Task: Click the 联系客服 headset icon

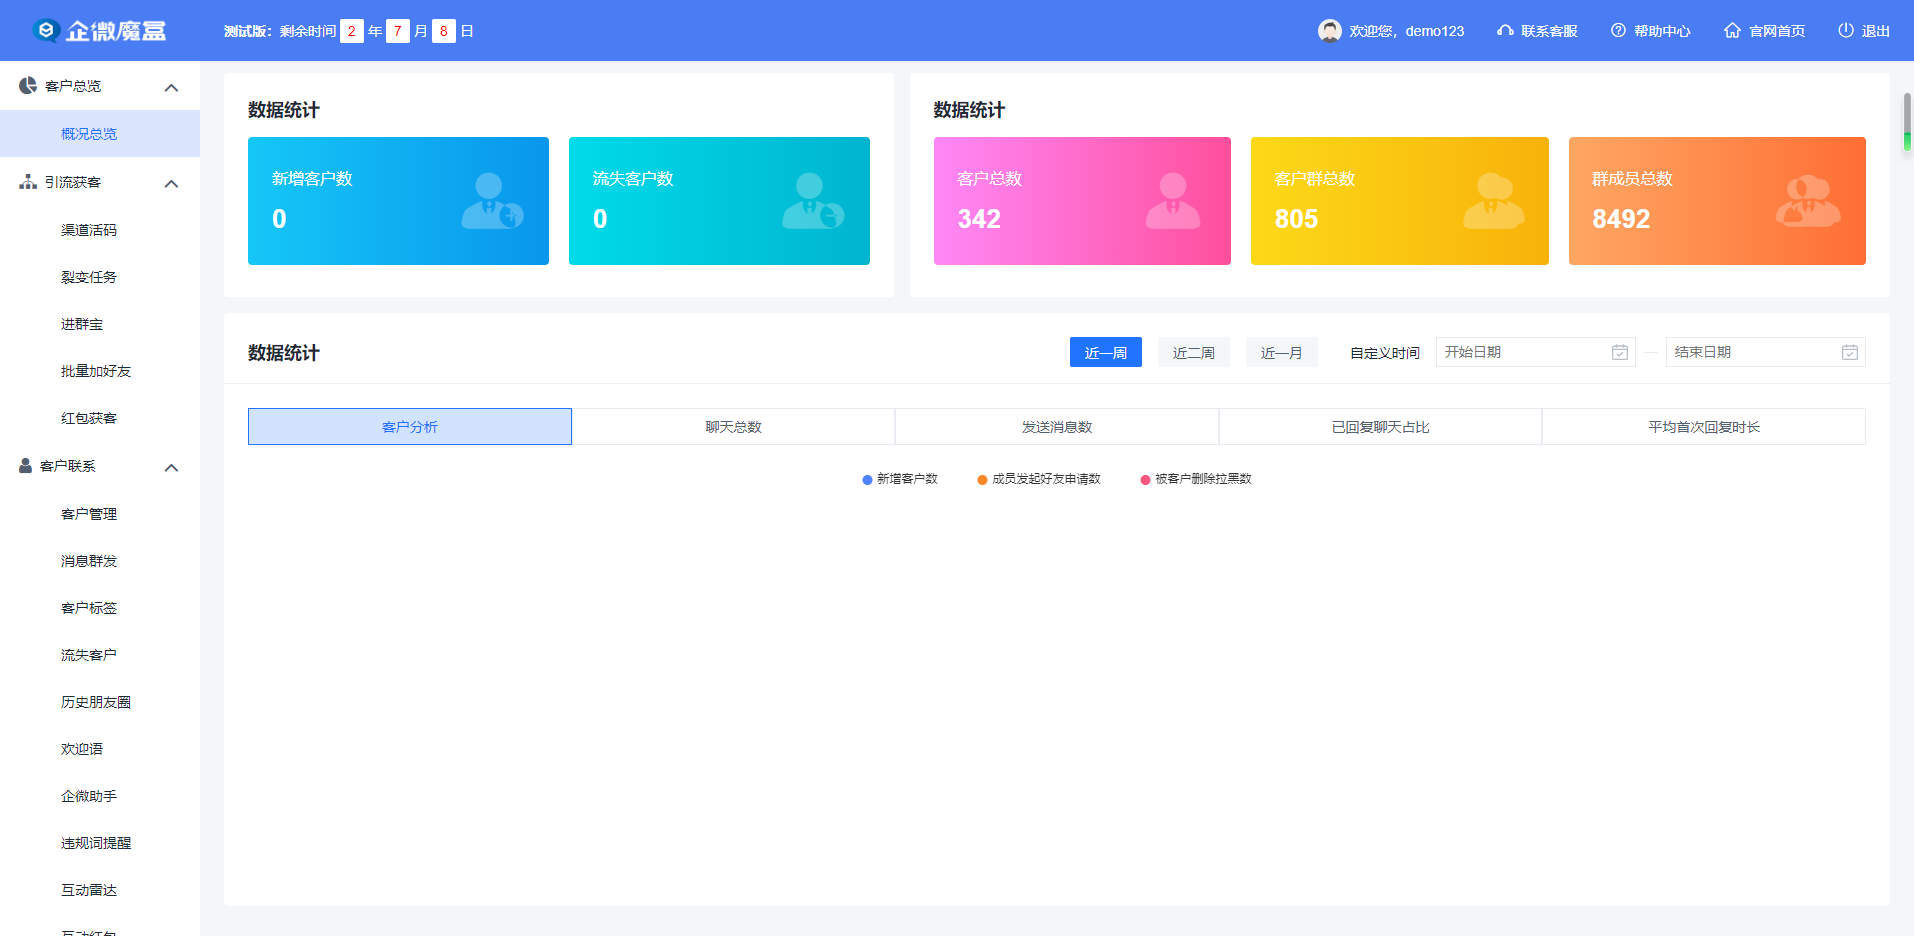Action: pos(1505,31)
